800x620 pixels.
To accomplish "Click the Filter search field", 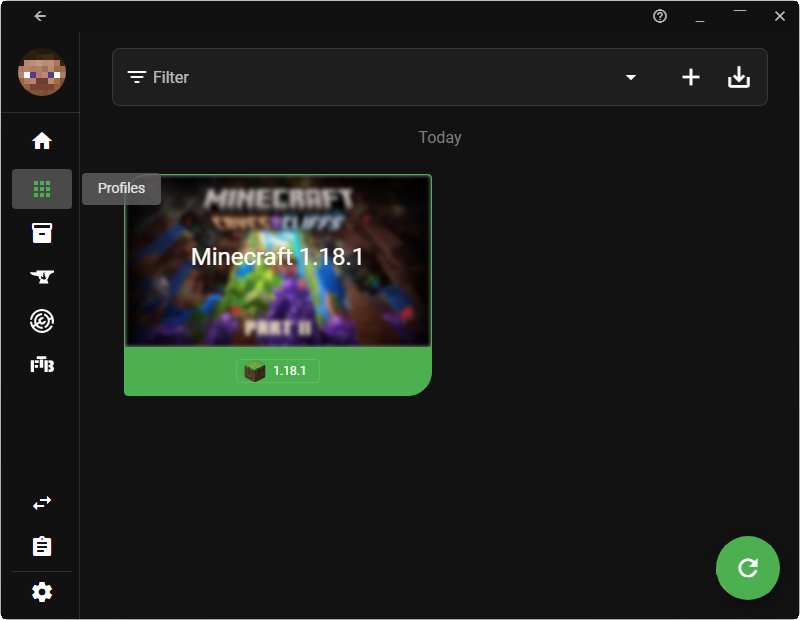I will pos(300,76).
